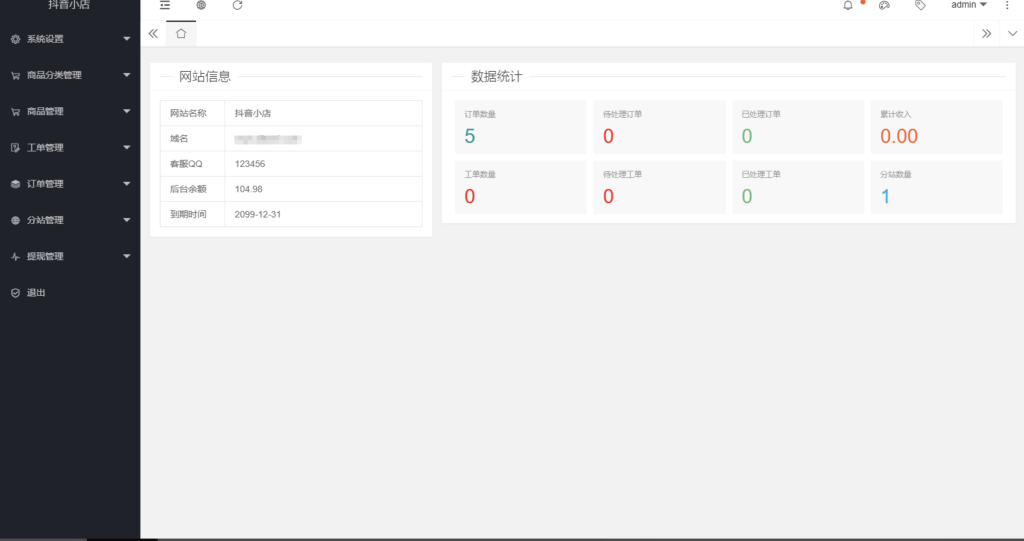Viewport: 1024px width, 541px height.
Task: Click the 订单数量 statistics card
Action: [x=520, y=127]
